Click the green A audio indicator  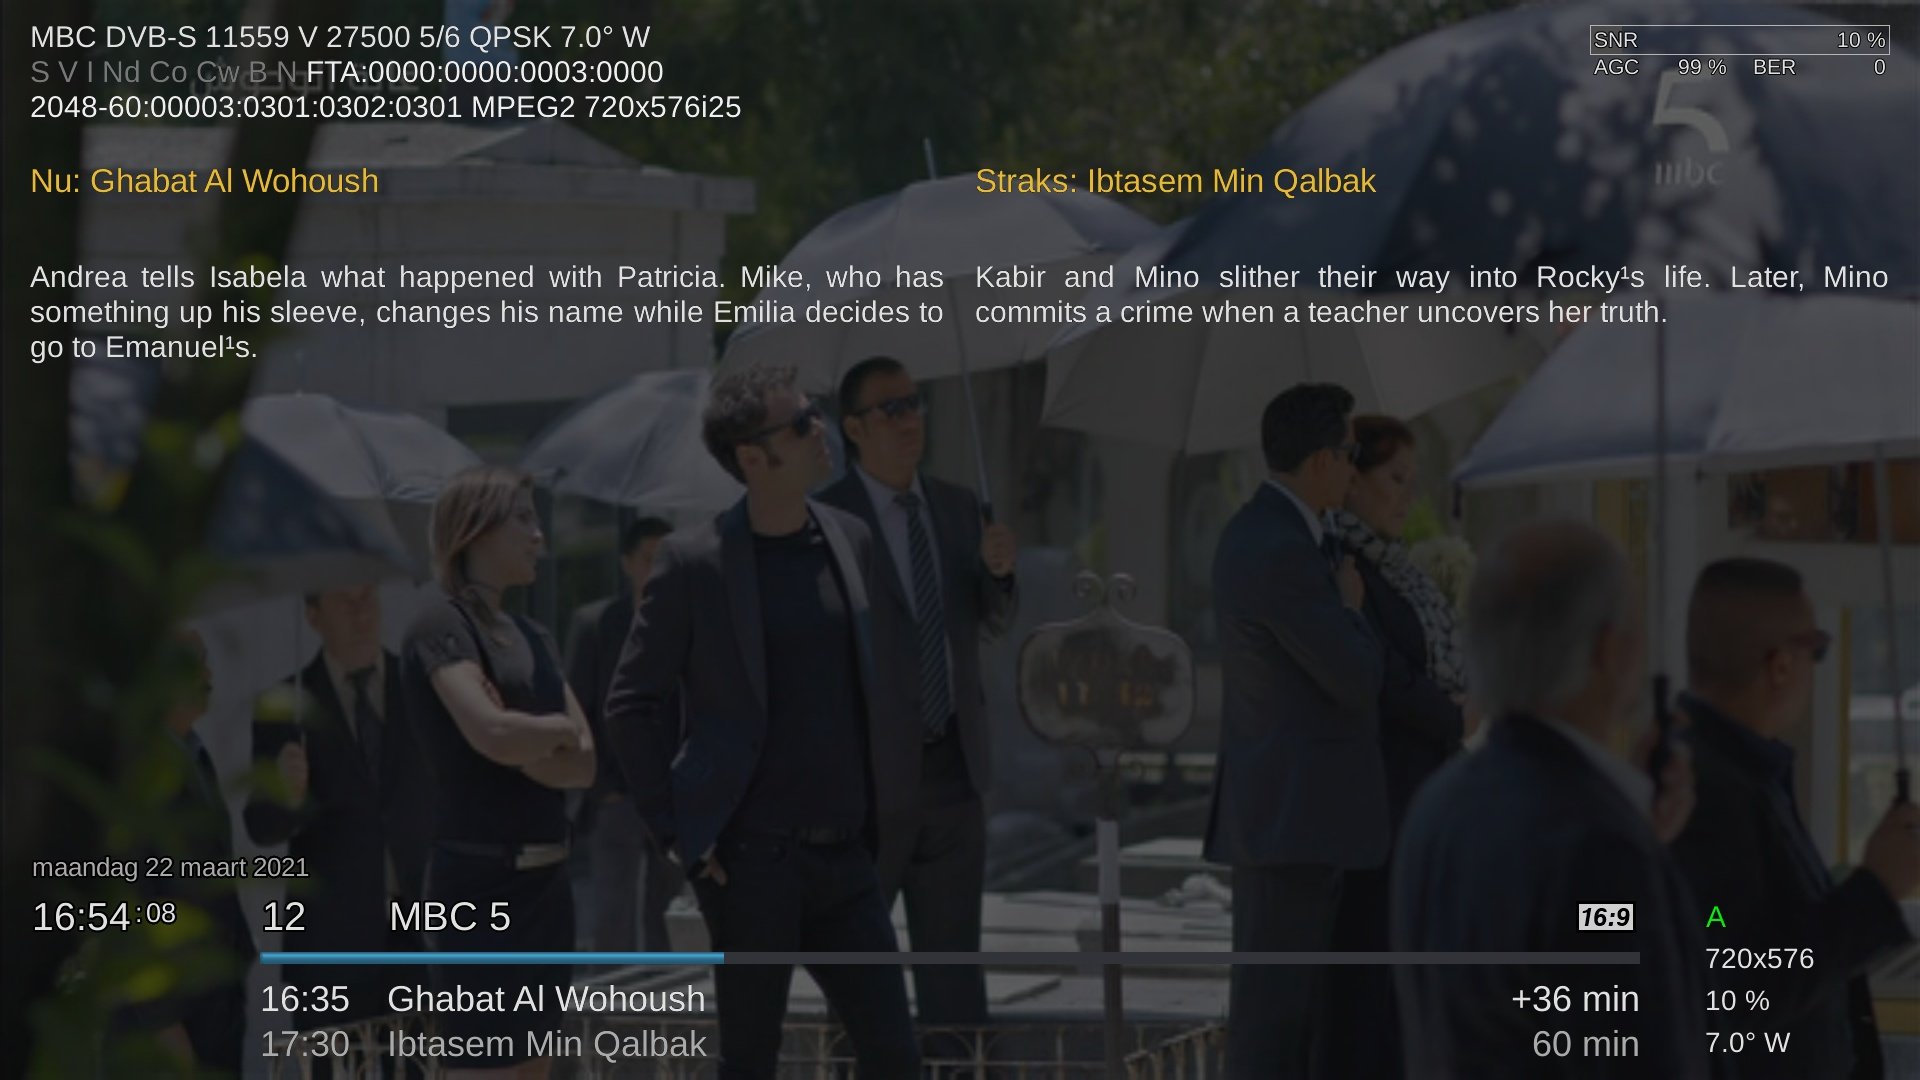(x=1716, y=917)
